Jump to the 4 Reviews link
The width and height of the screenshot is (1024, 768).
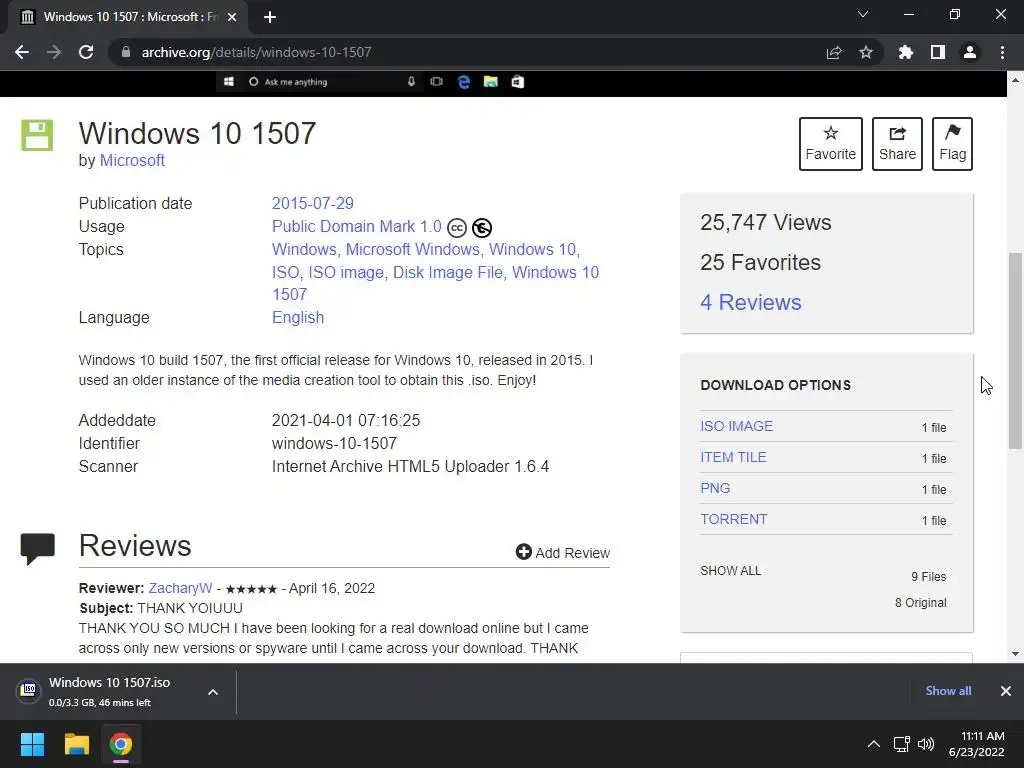(x=751, y=302)
